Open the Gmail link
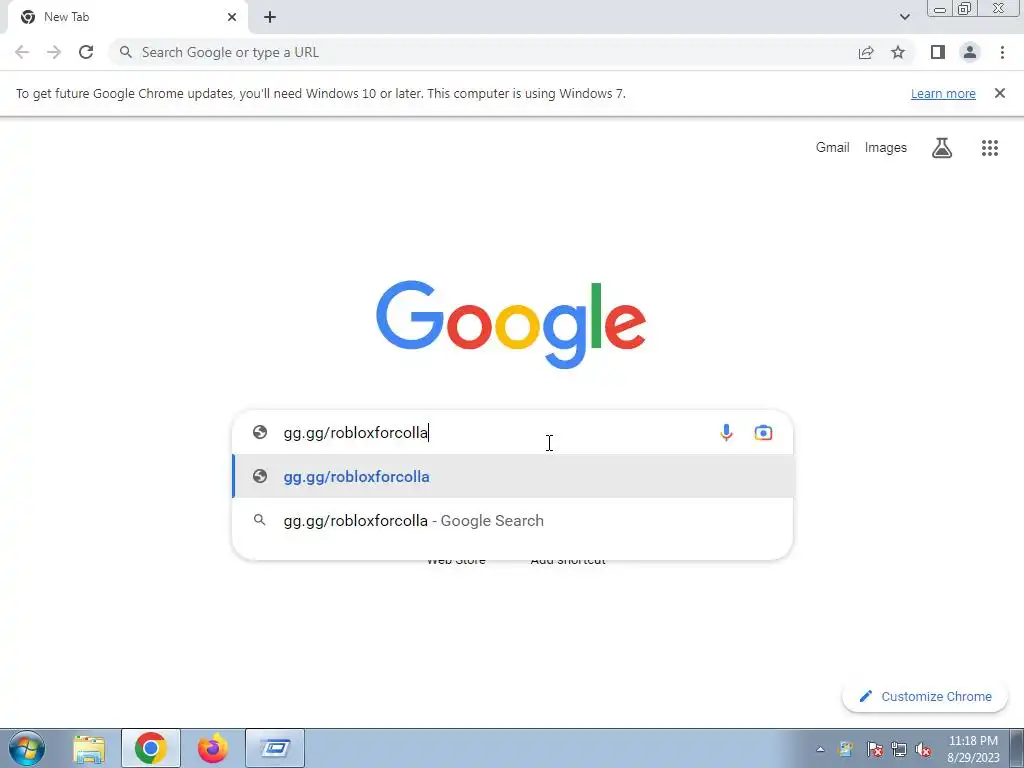This screenshot has width=1024, height=768. pos(832,148)
